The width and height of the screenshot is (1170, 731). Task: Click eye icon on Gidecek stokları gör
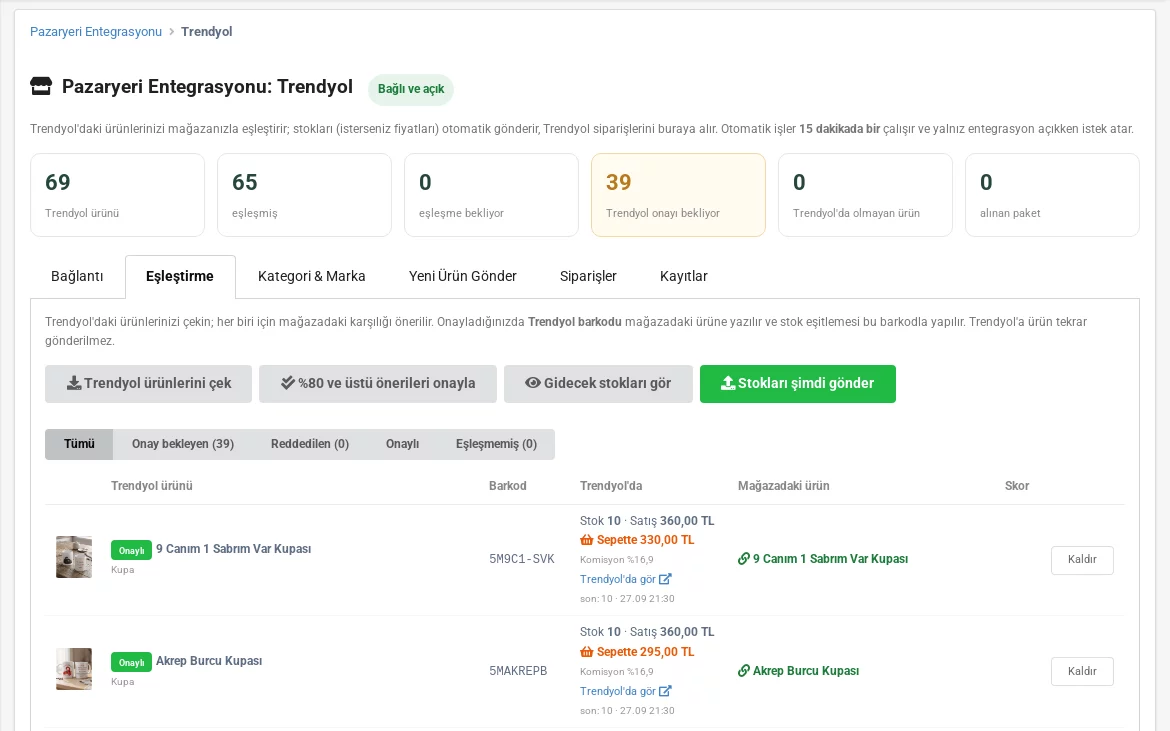coord(533,383)
